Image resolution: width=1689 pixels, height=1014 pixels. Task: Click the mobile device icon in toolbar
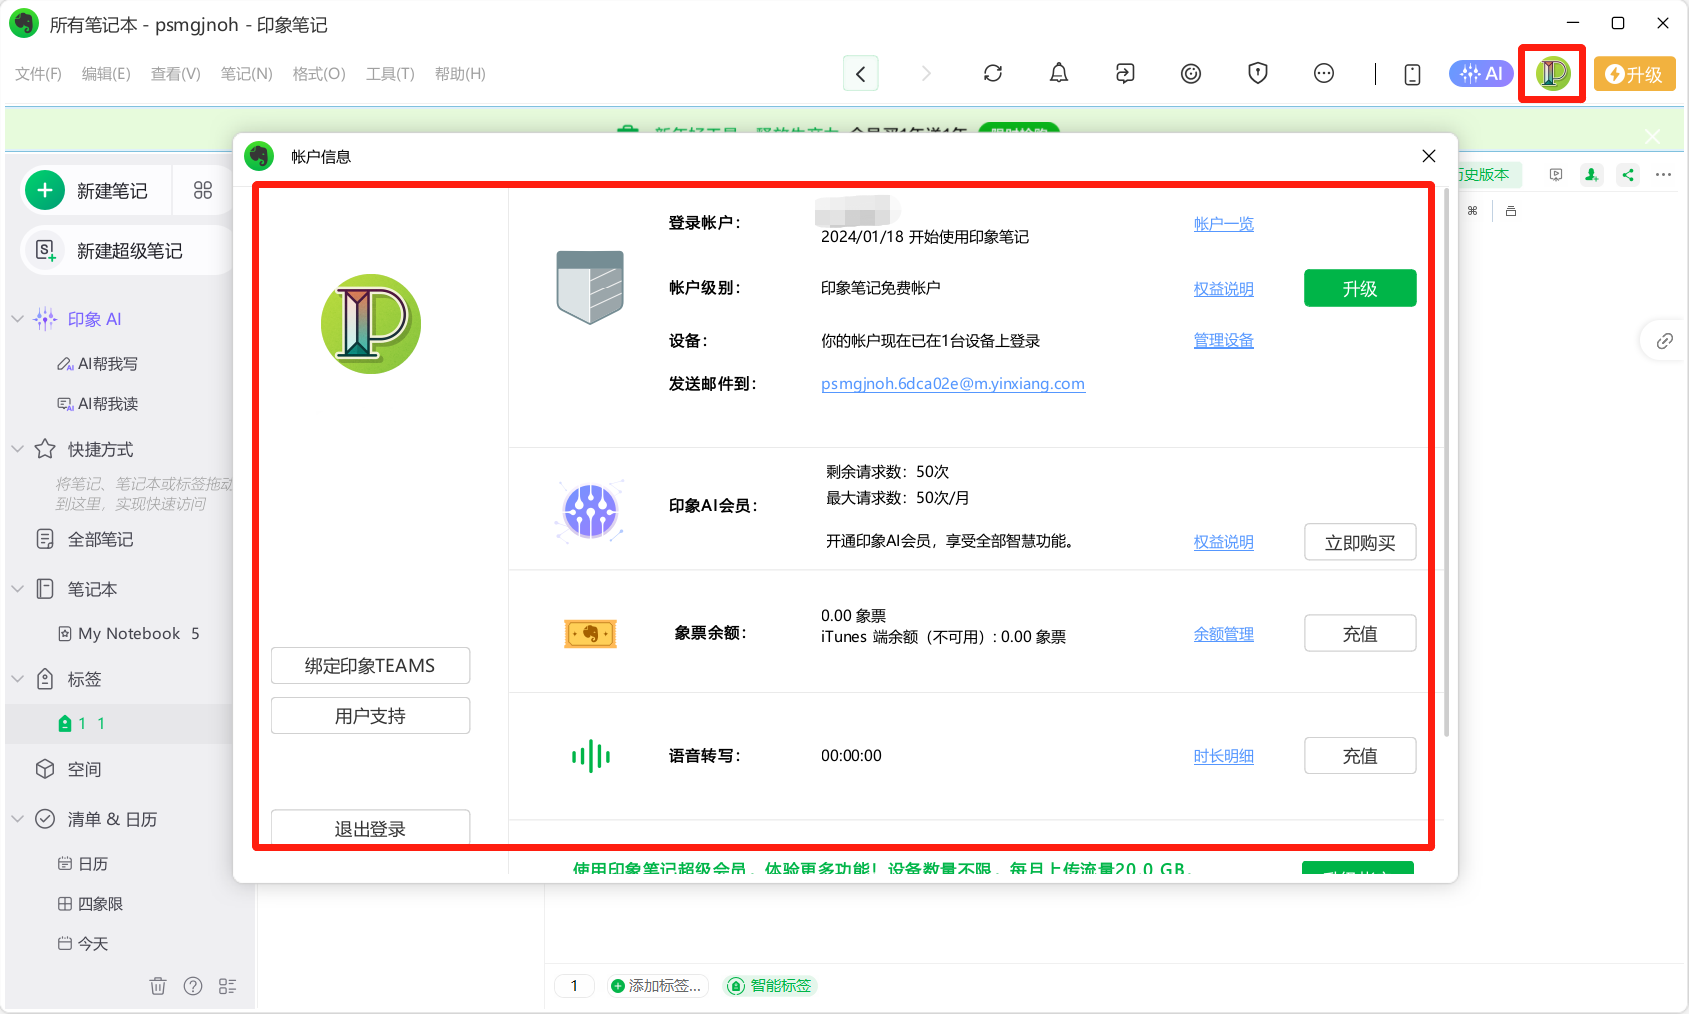tap(1412, 74)
